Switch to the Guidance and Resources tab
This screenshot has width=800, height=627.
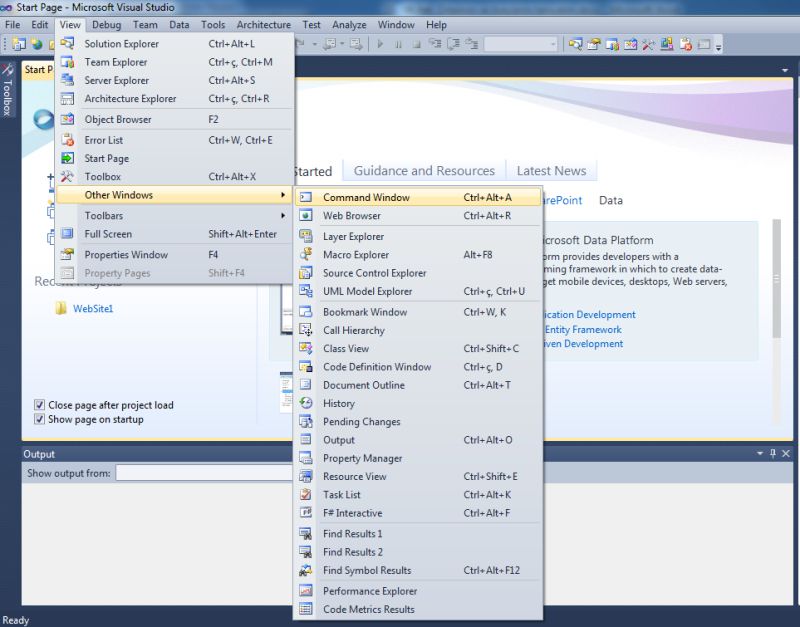[x=424, y=170]
